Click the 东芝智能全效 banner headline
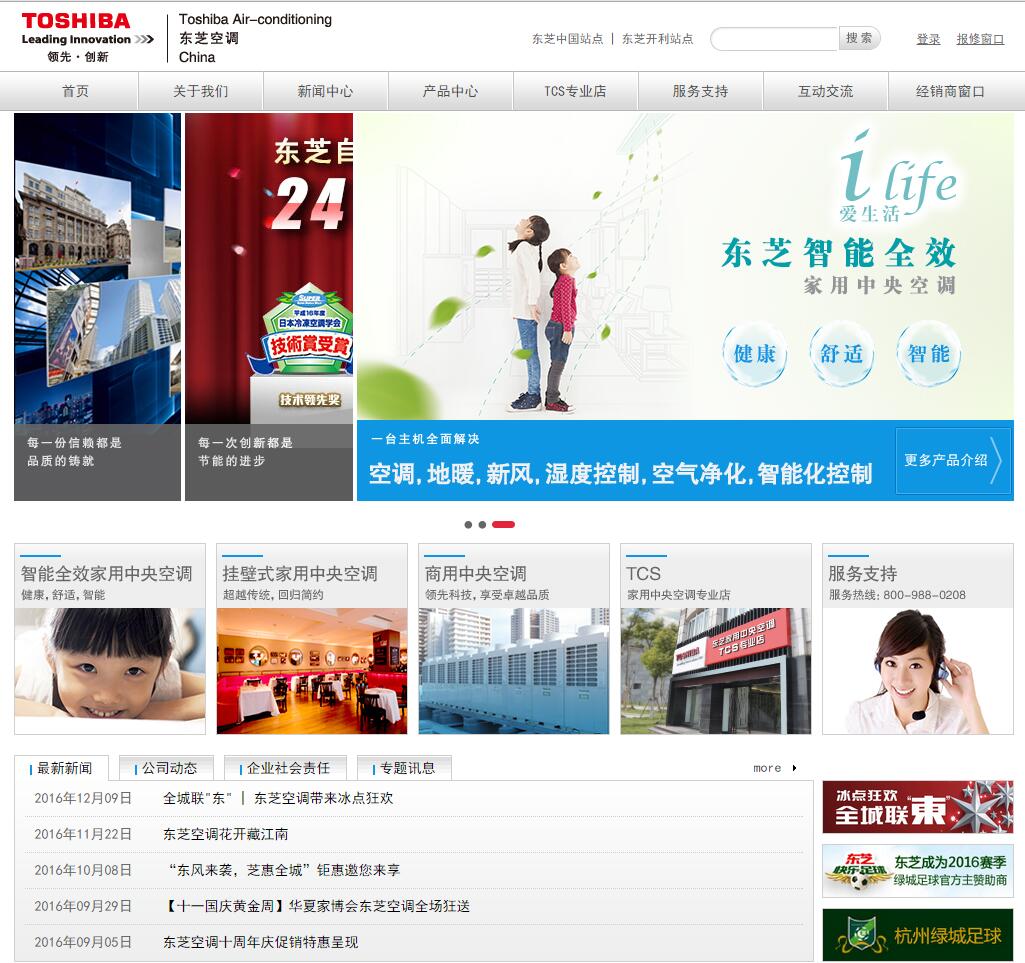The width and height of the screenshot is (1025, 963). click(x=839, y=253)
